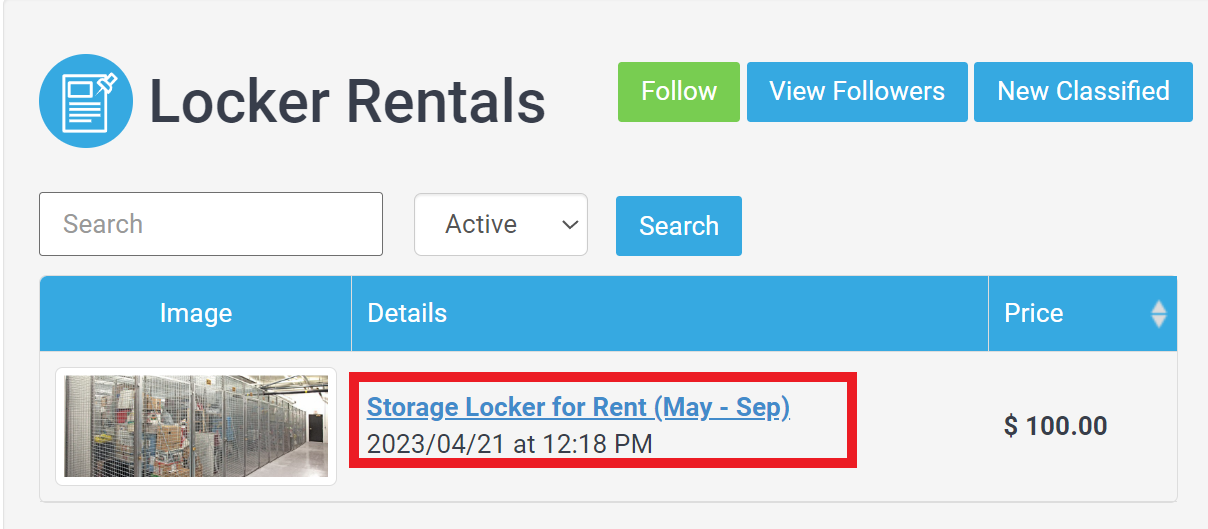Click the Price column sort arrows icon
1208x529 pixels.
pyautogui.click(x=1159, y=314)
